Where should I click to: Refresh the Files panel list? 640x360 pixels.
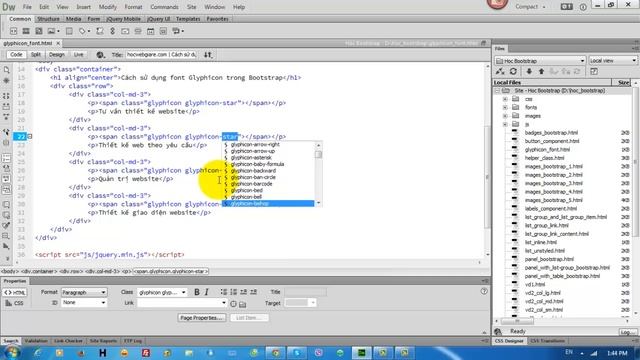point(513,71)
